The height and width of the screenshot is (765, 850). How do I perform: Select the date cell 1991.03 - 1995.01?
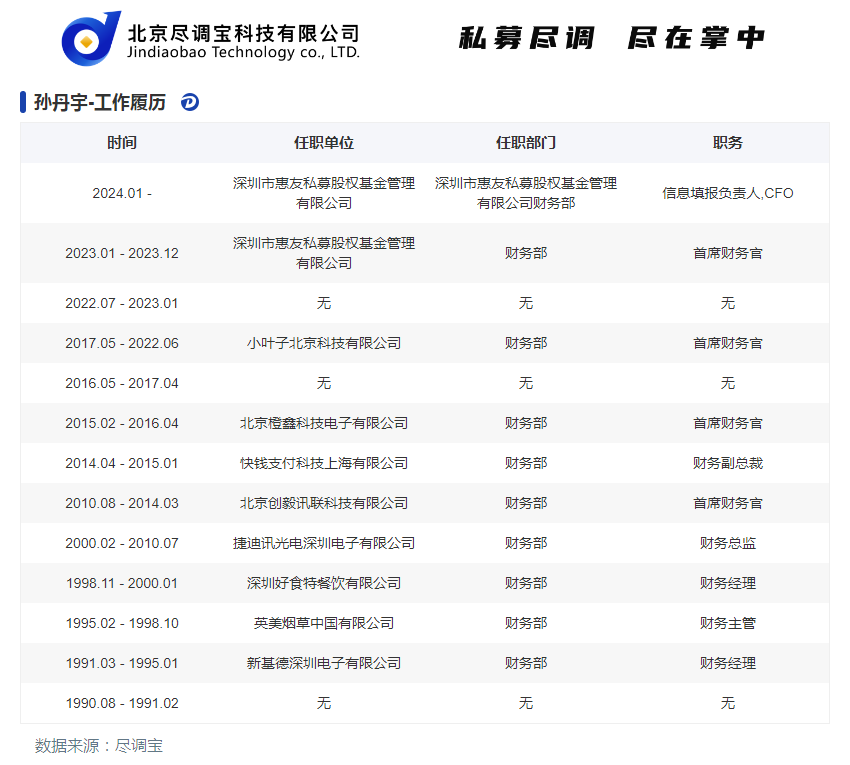pos(122,664)
